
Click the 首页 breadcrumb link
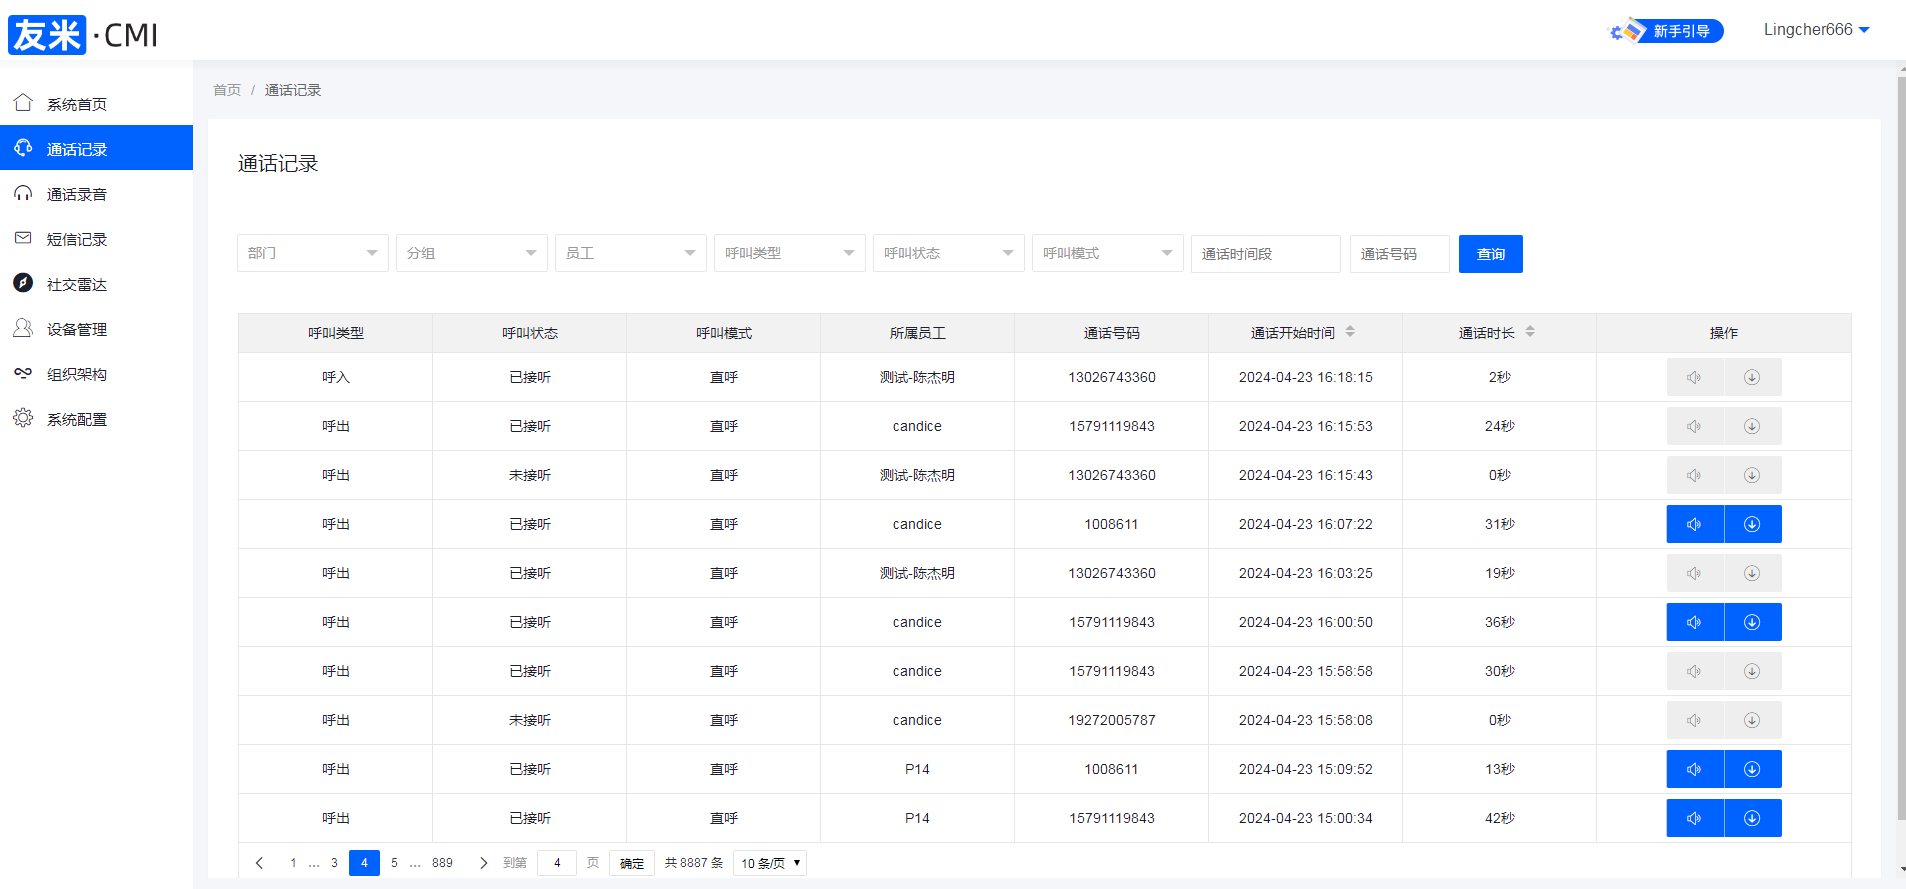tap(227, 90)
